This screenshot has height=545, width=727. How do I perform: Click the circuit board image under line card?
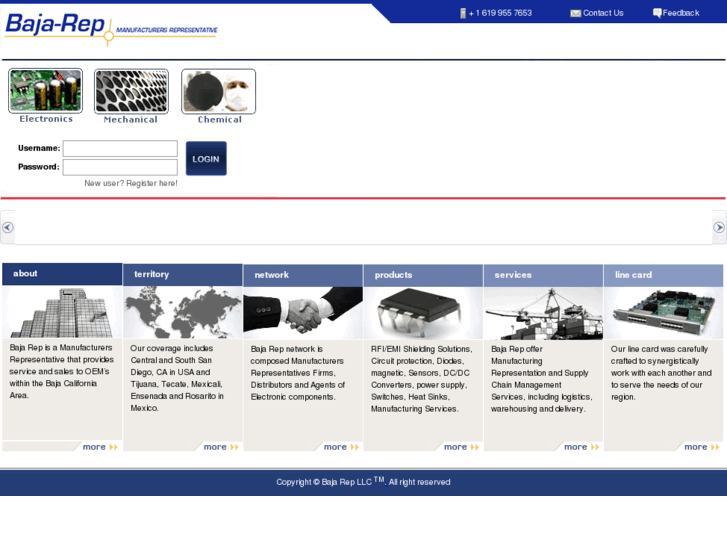pyautogui.click(x=663, y=313)
